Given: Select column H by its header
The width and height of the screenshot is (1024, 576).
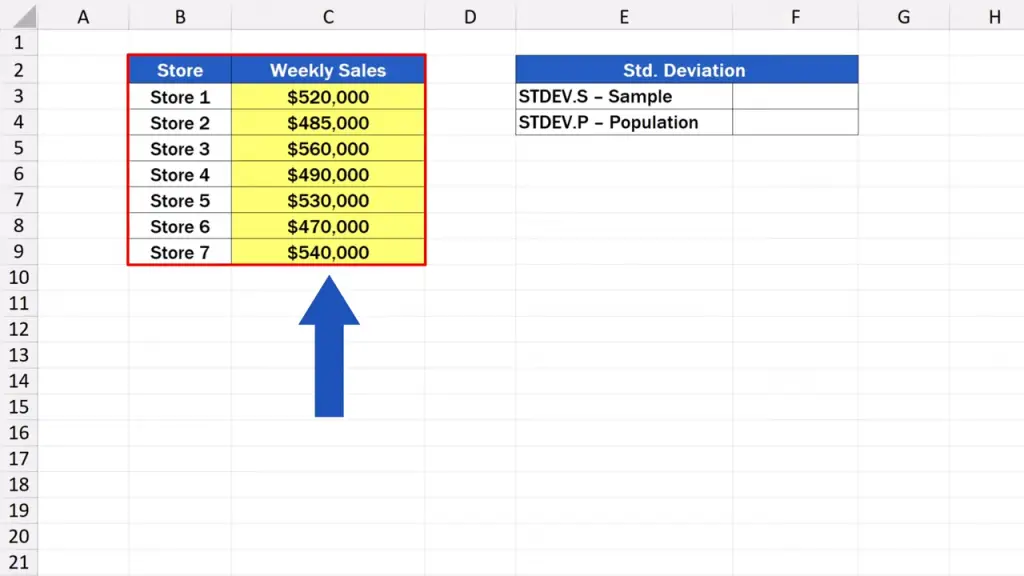Looking at the screenshot, I should [x=994, y=17].
